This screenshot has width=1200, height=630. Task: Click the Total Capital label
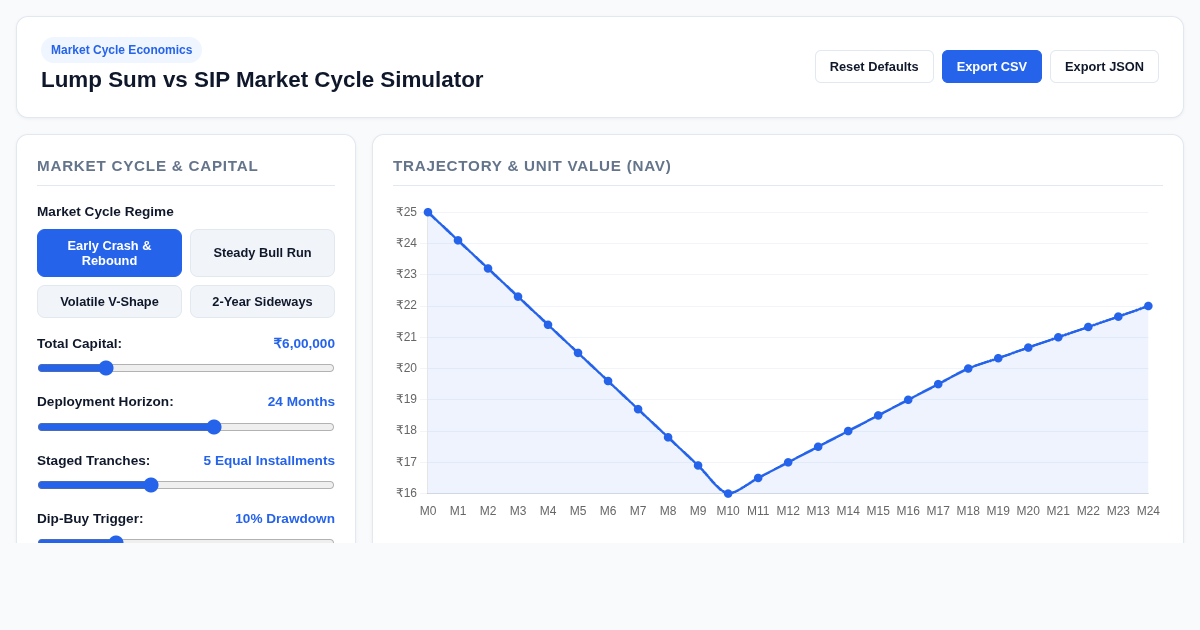pyautogui.click(x=79, y=344)
